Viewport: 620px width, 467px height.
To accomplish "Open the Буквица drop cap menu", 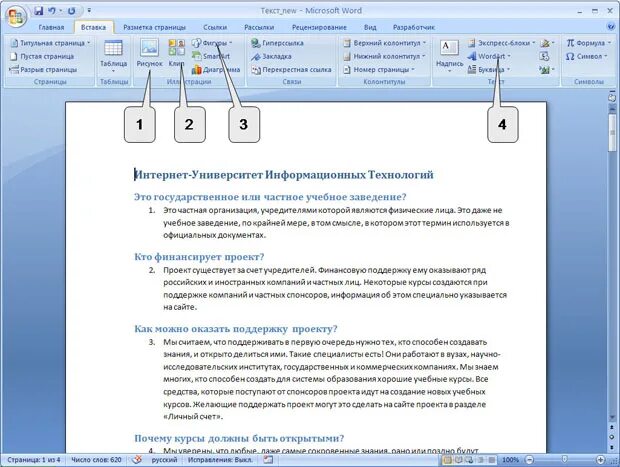I will (x=489, y=70).
